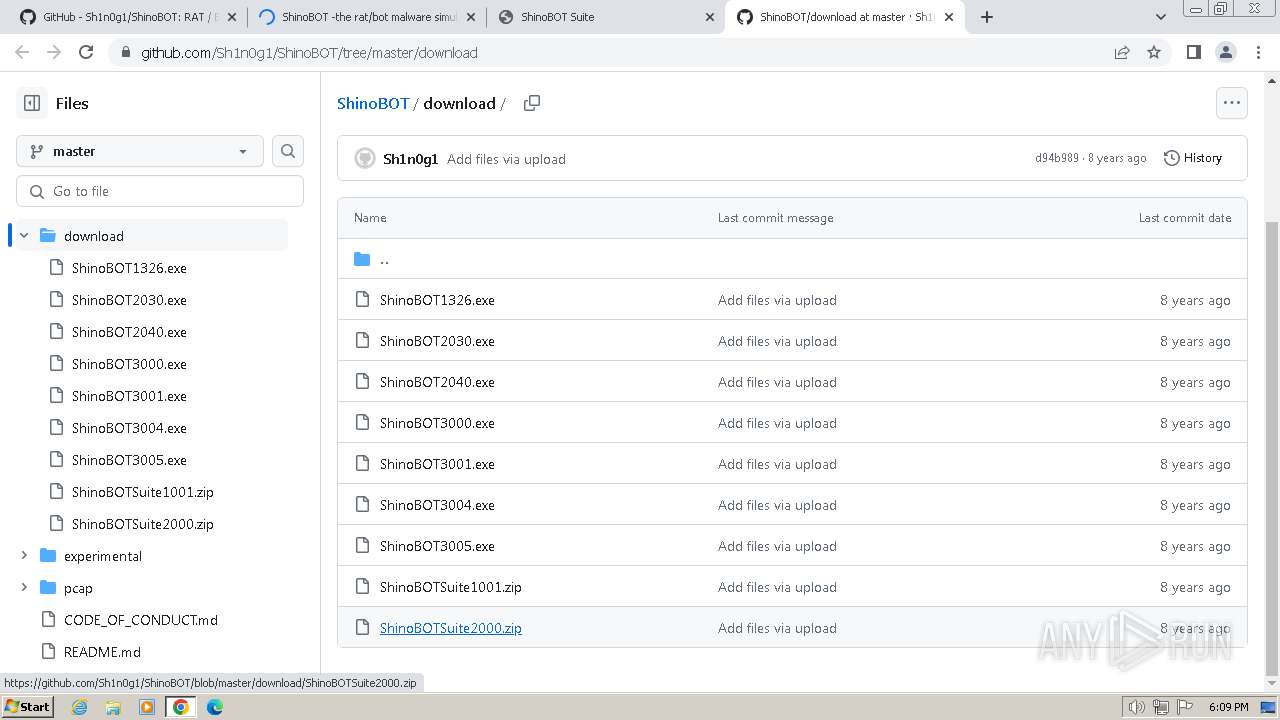
Task: Click the network tray icon
Action: 1161,707
